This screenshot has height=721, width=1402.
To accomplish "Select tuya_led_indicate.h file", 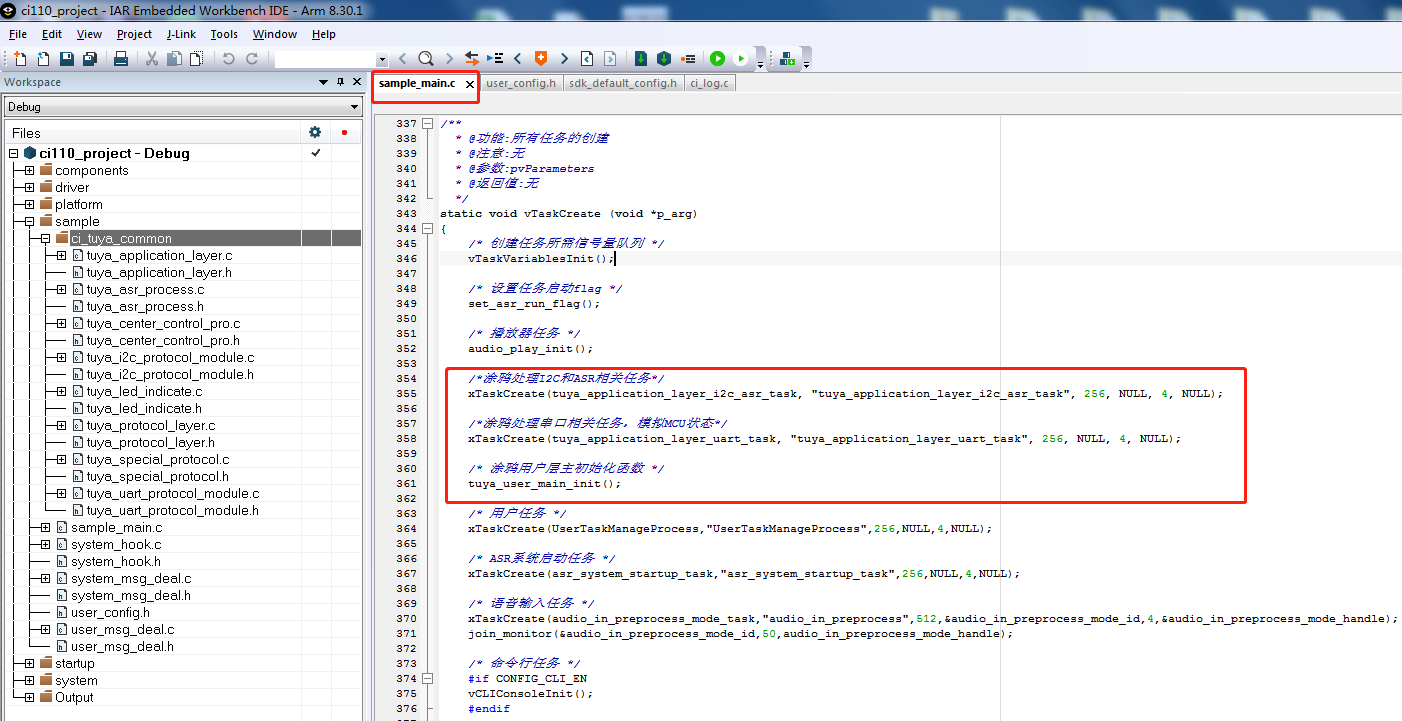I will (144, 408).
